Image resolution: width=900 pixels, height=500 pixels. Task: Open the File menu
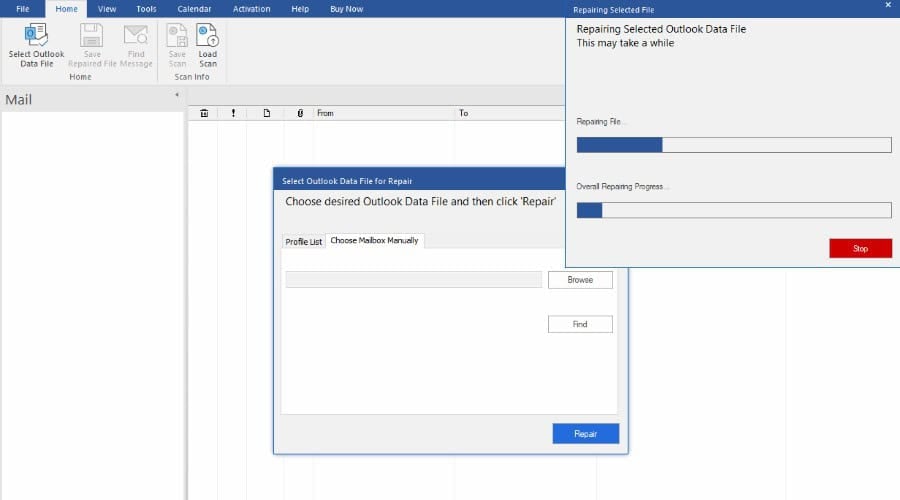point(22,9)
